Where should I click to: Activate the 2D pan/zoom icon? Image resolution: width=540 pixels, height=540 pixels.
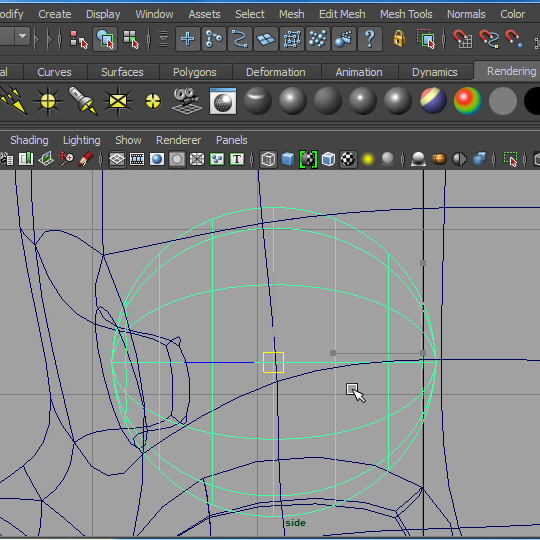tap(65, 159)
